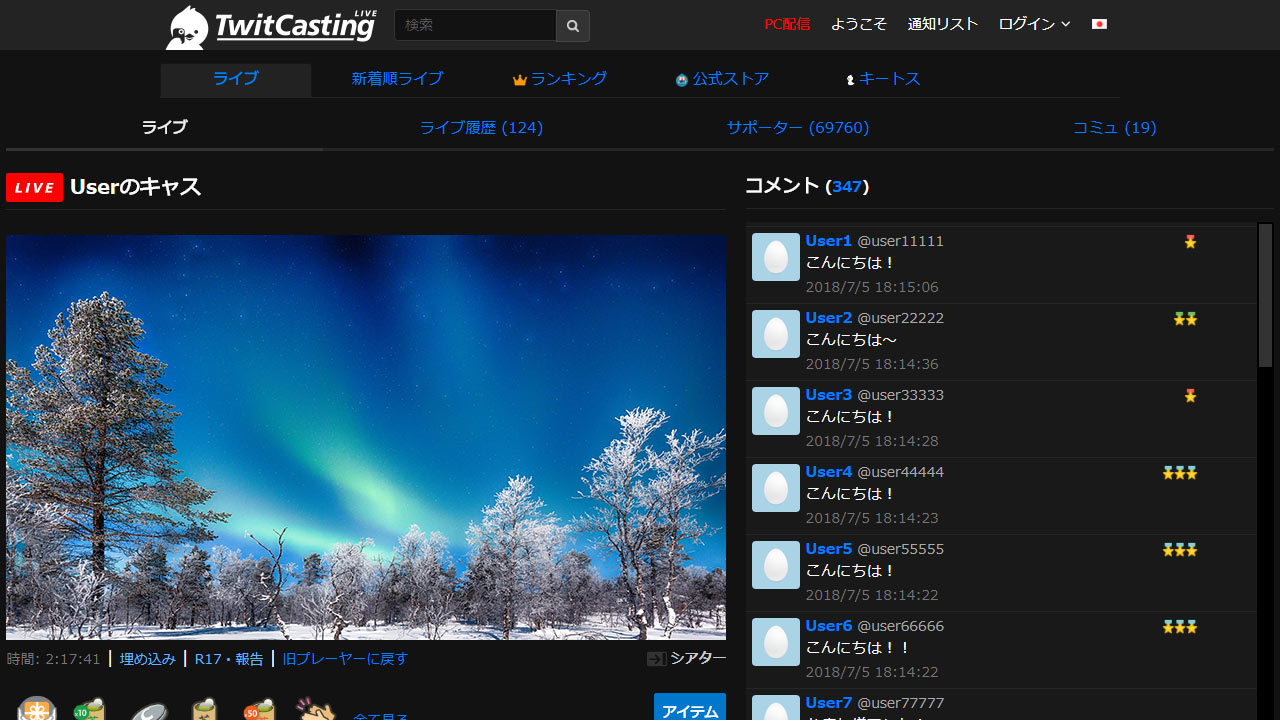Send the tea x10 item icon

89,710
